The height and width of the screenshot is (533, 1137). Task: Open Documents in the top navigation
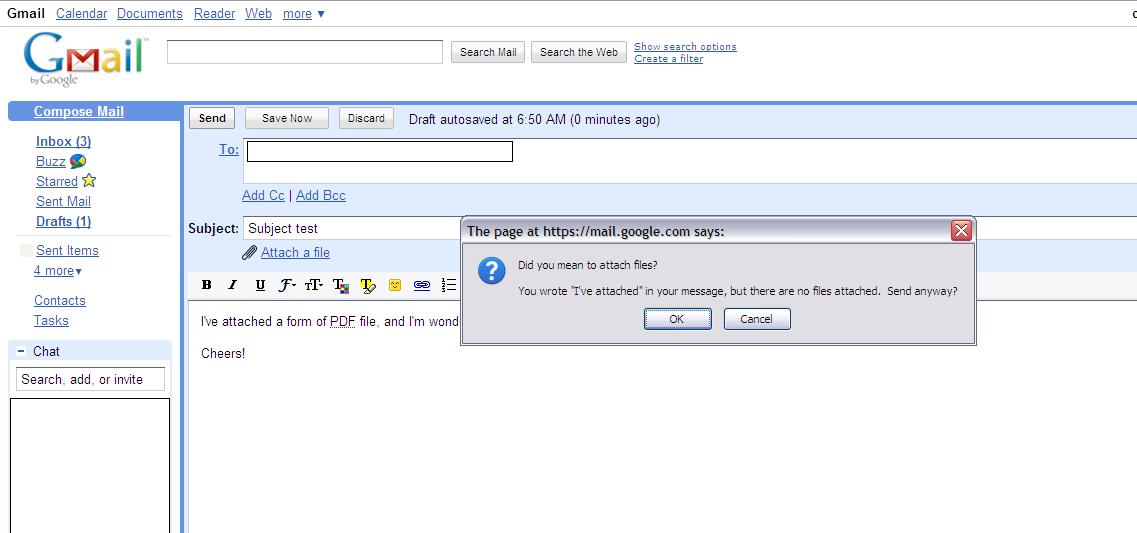click(x=149, y=13)
